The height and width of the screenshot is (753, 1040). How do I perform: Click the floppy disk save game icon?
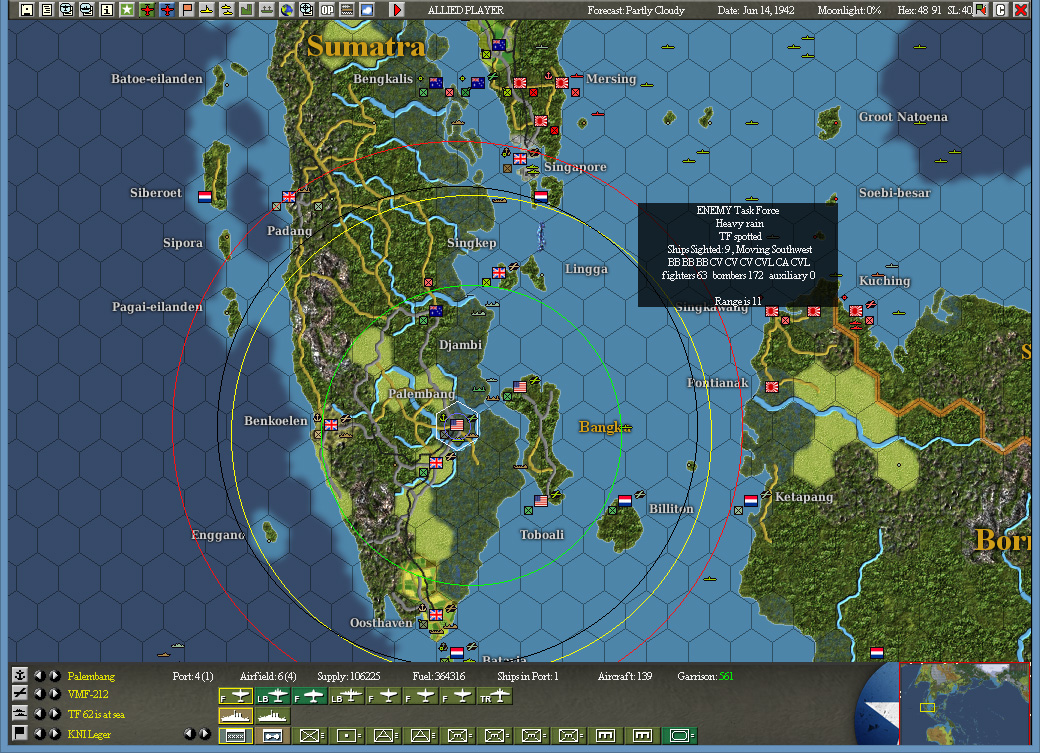27,10
